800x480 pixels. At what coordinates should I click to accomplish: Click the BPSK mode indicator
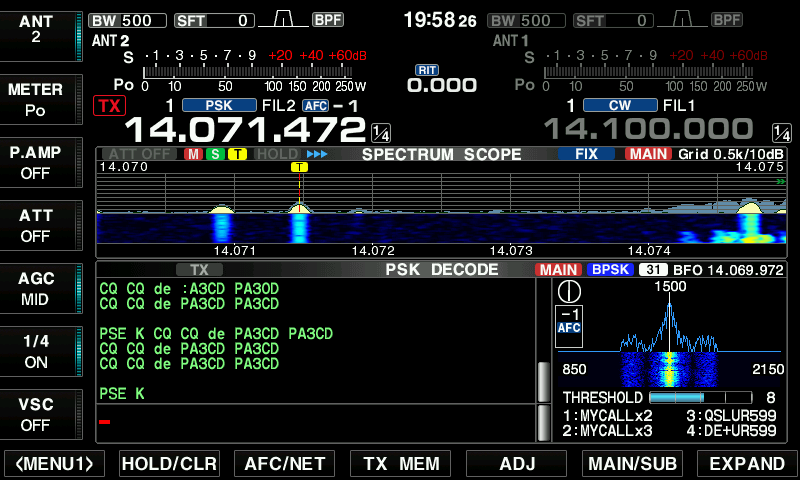coord(611,270)
